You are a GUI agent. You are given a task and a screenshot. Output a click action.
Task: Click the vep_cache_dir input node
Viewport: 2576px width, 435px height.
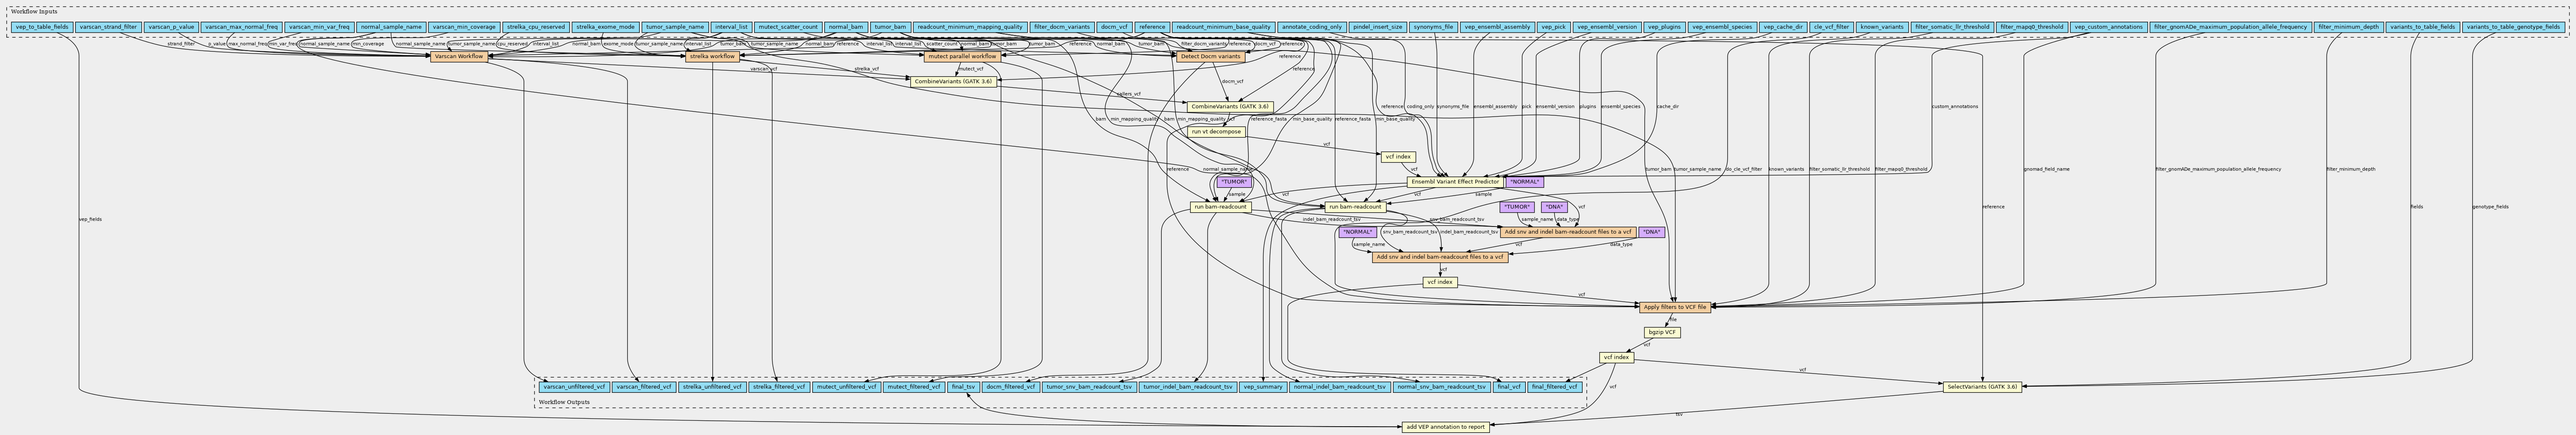click(x=1783, y=27)
